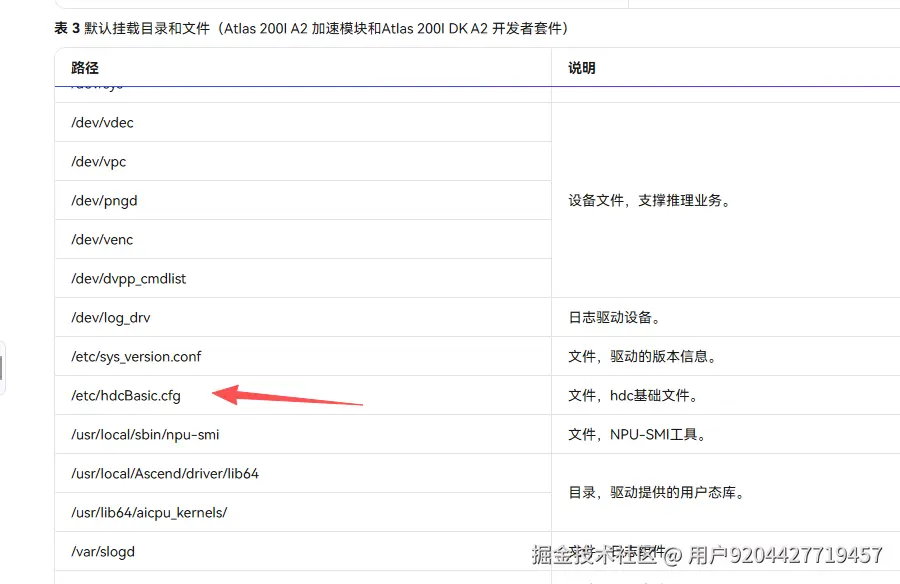Screen dimensions: 900x584
Task: Select the /usr/local/sbin/npu-smi path cell
Action: coord(303,435)
